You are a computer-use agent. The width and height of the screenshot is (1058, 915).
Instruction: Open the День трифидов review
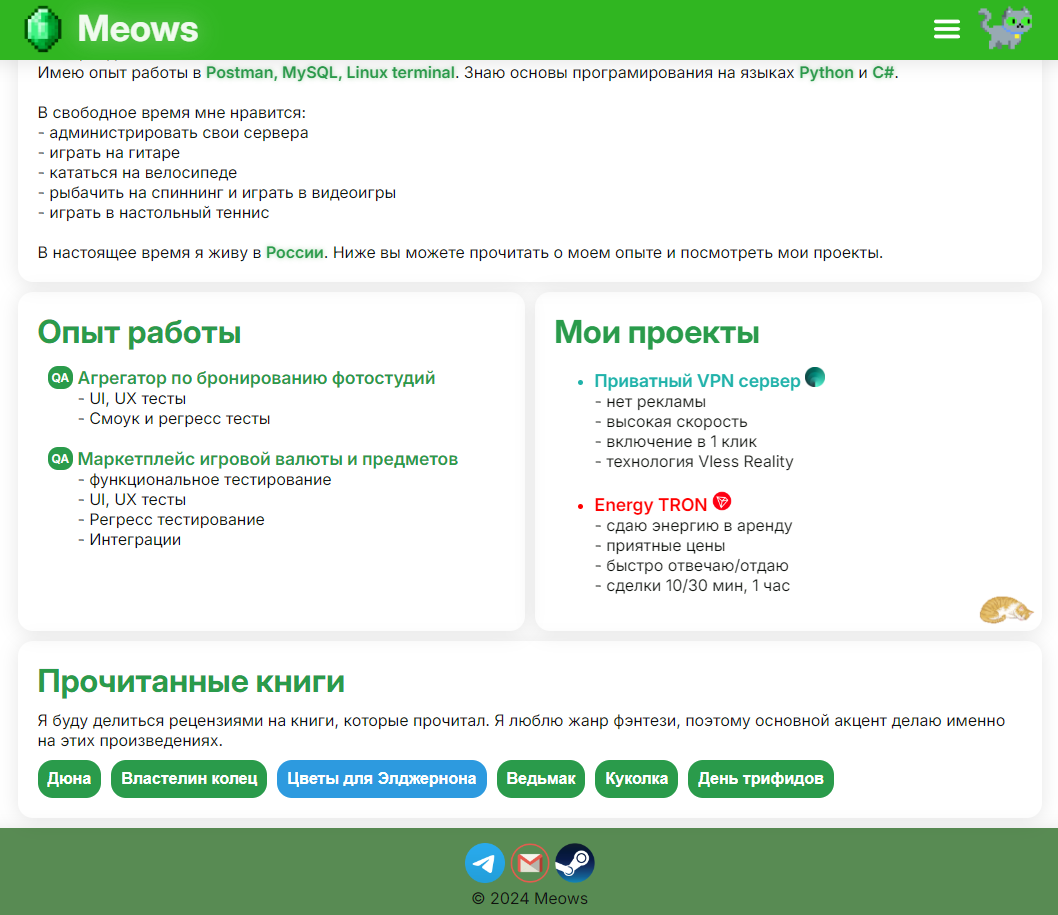point(760,779)
